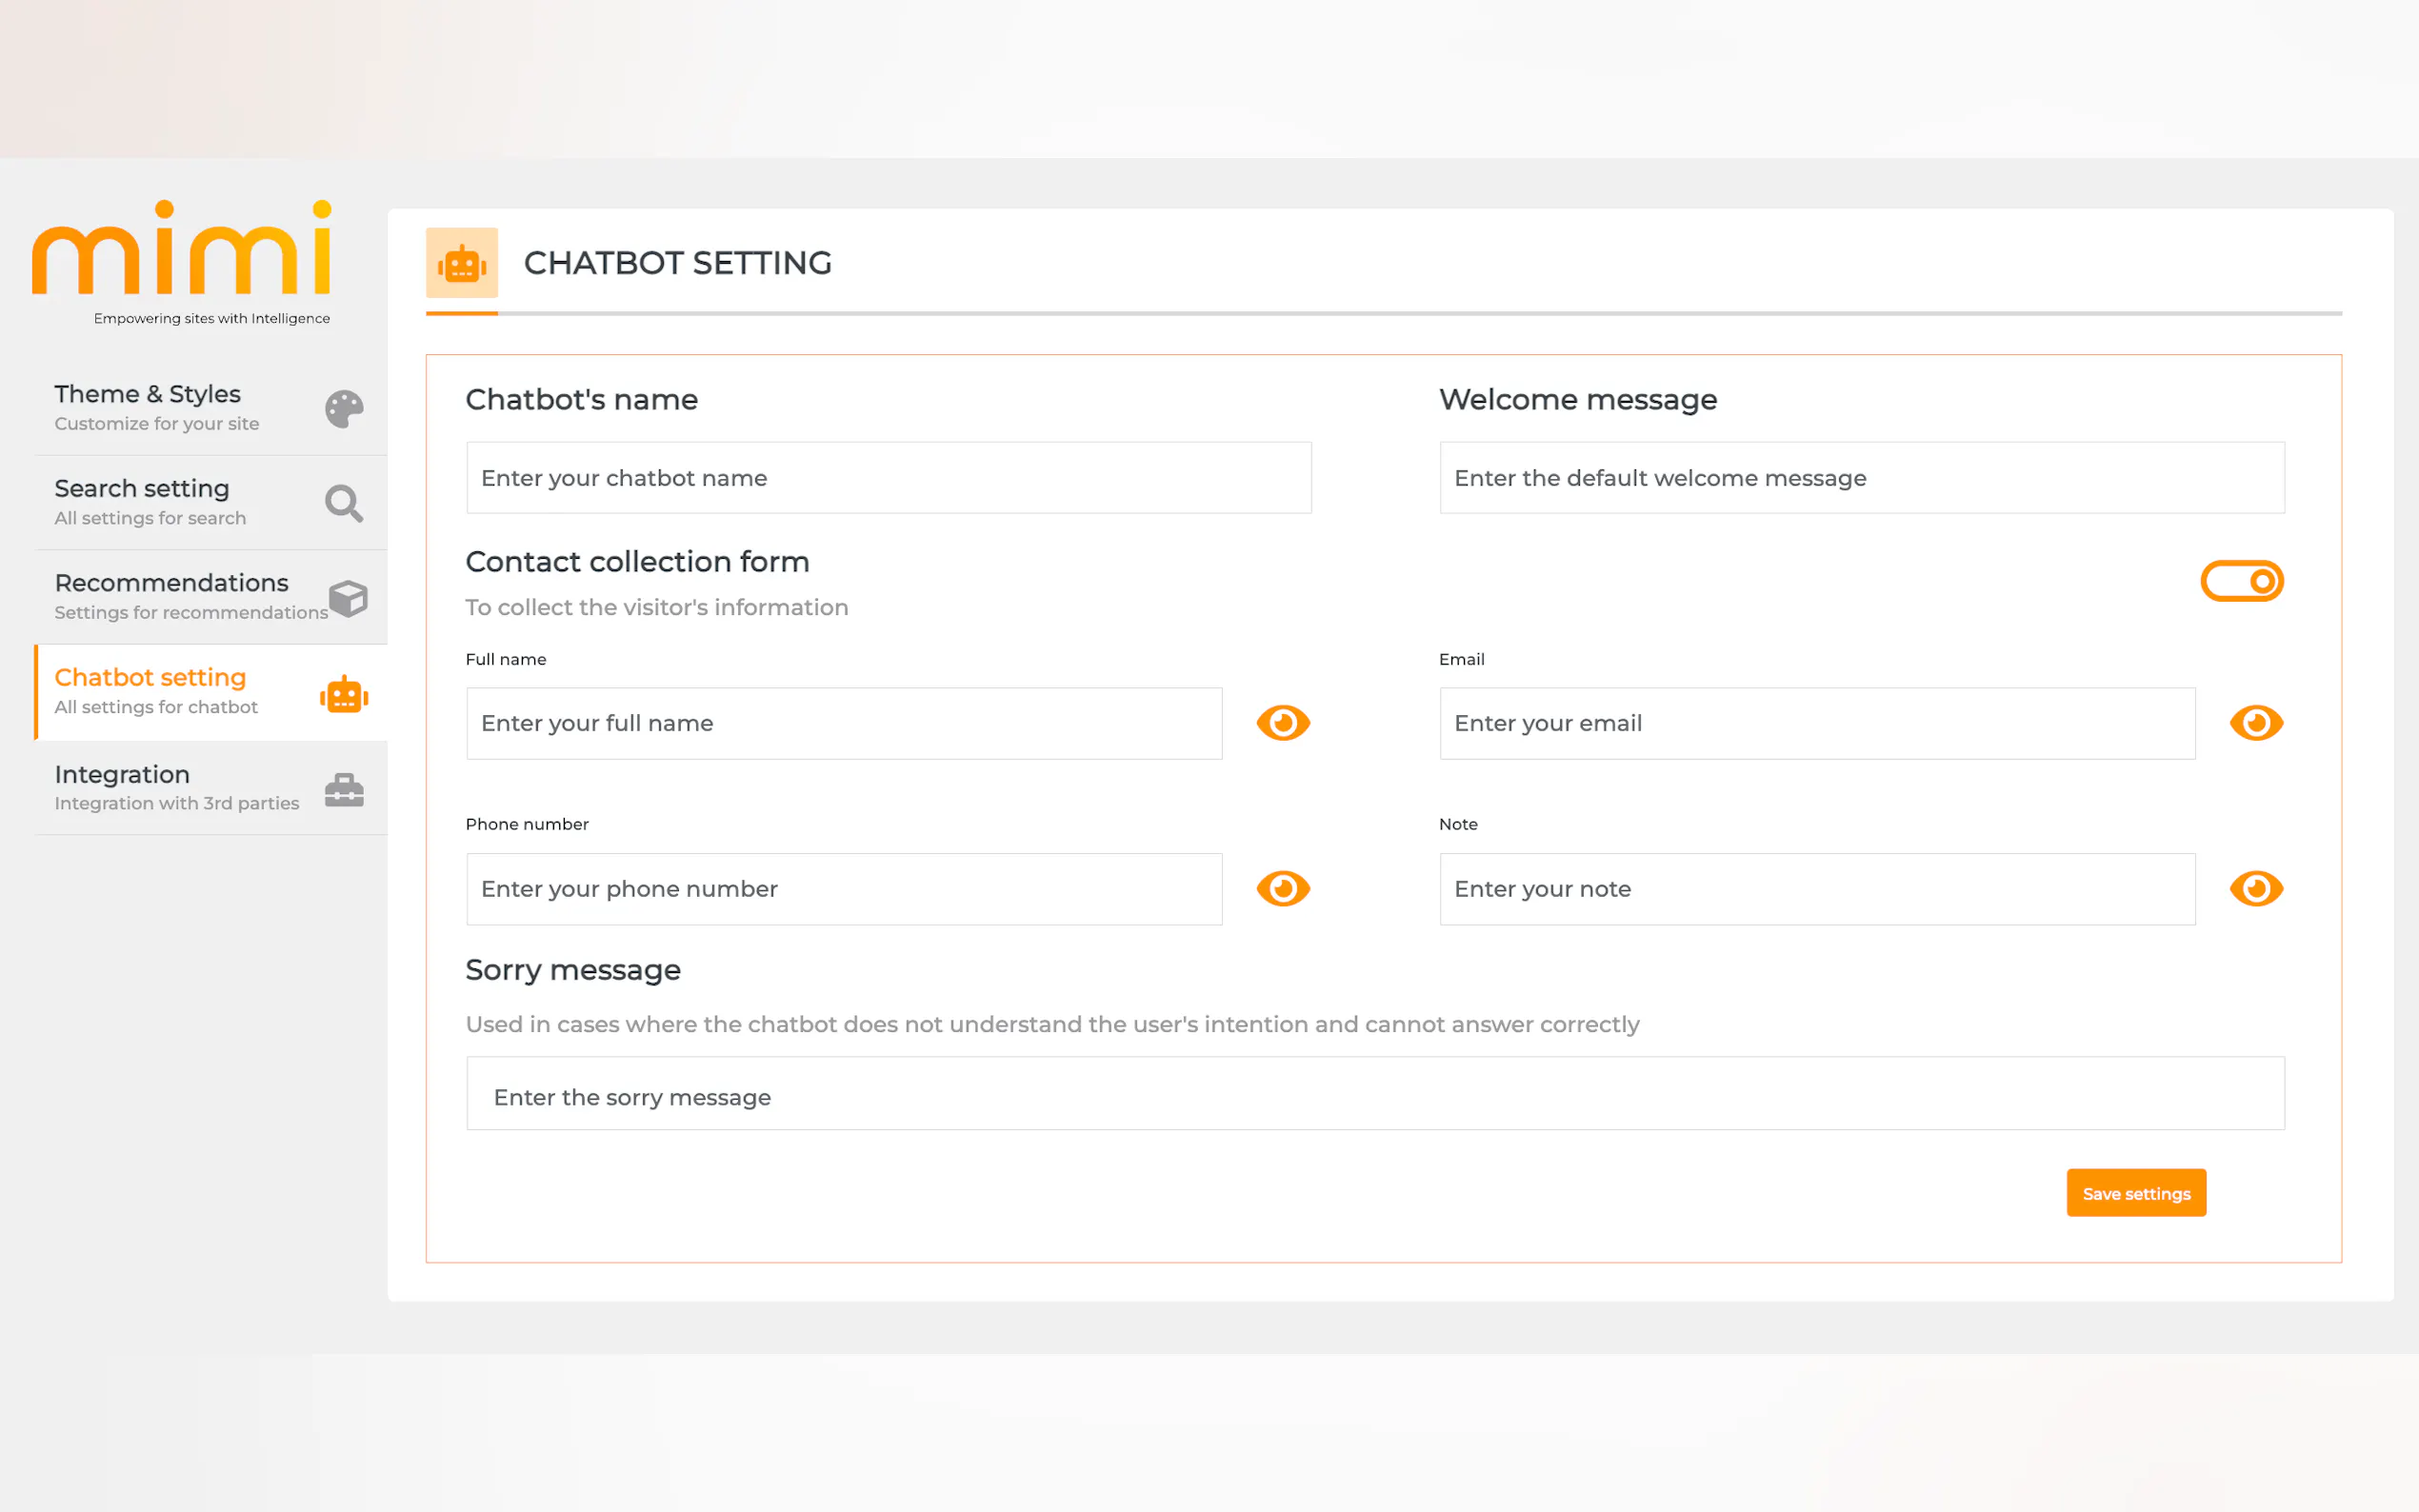The image size is (2419, 1512).
Task: Click the magnifier icon in Search setting
Action: click(343, 503)
